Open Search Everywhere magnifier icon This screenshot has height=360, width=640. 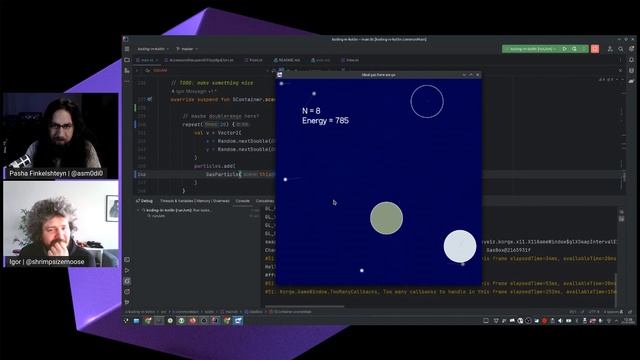(620, 49)
